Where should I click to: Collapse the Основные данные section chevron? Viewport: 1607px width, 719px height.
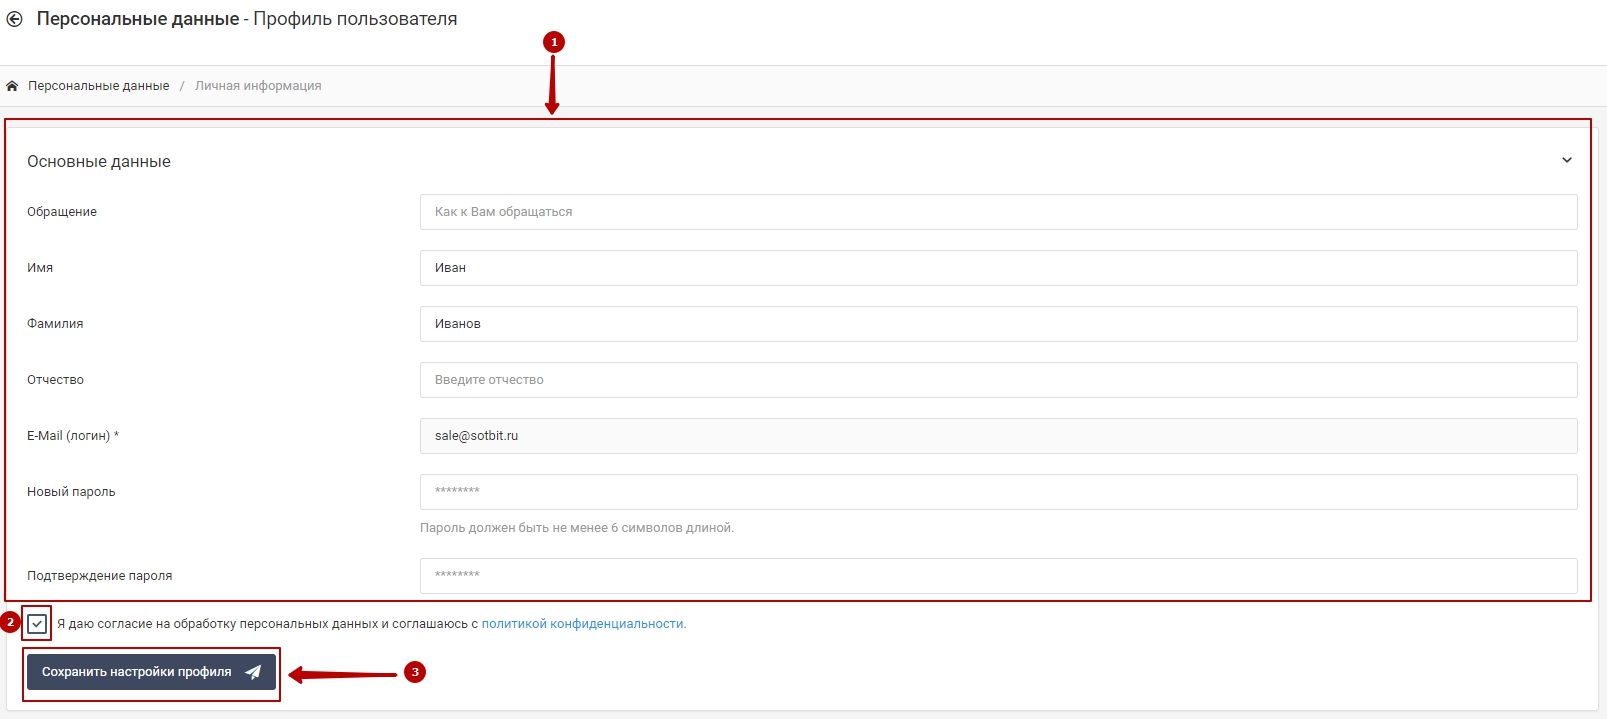point(1567,160)
